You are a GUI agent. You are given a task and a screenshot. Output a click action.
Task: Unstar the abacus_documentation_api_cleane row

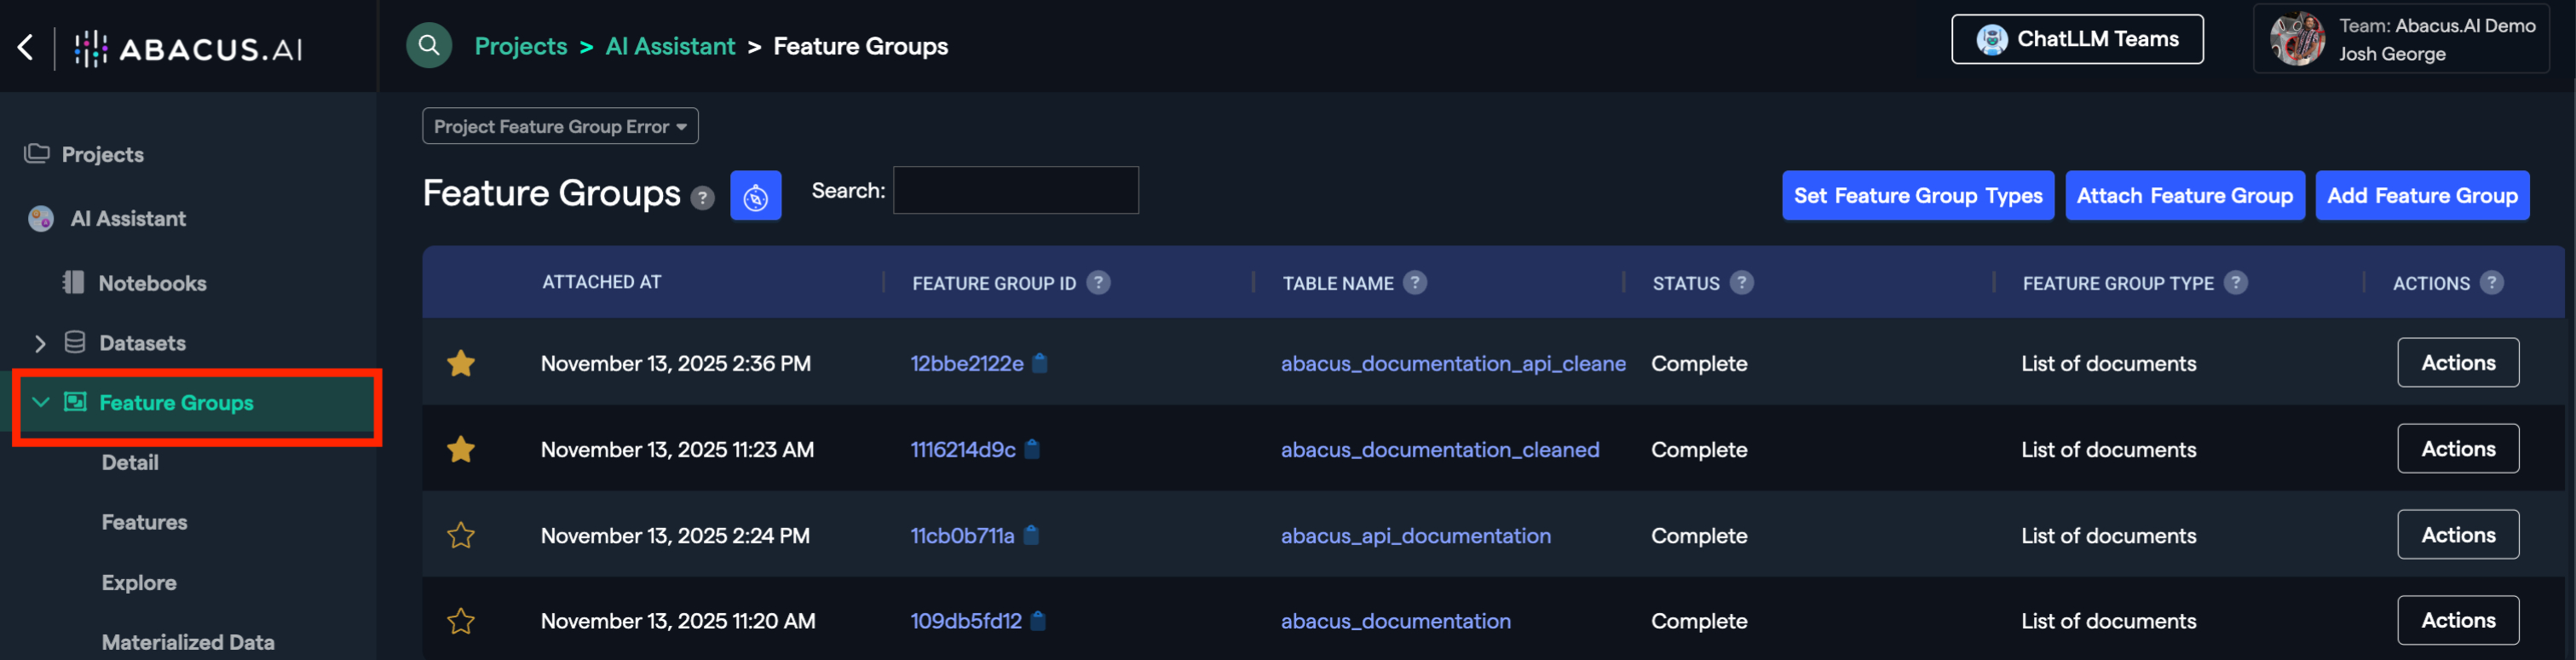click(461, 363)
